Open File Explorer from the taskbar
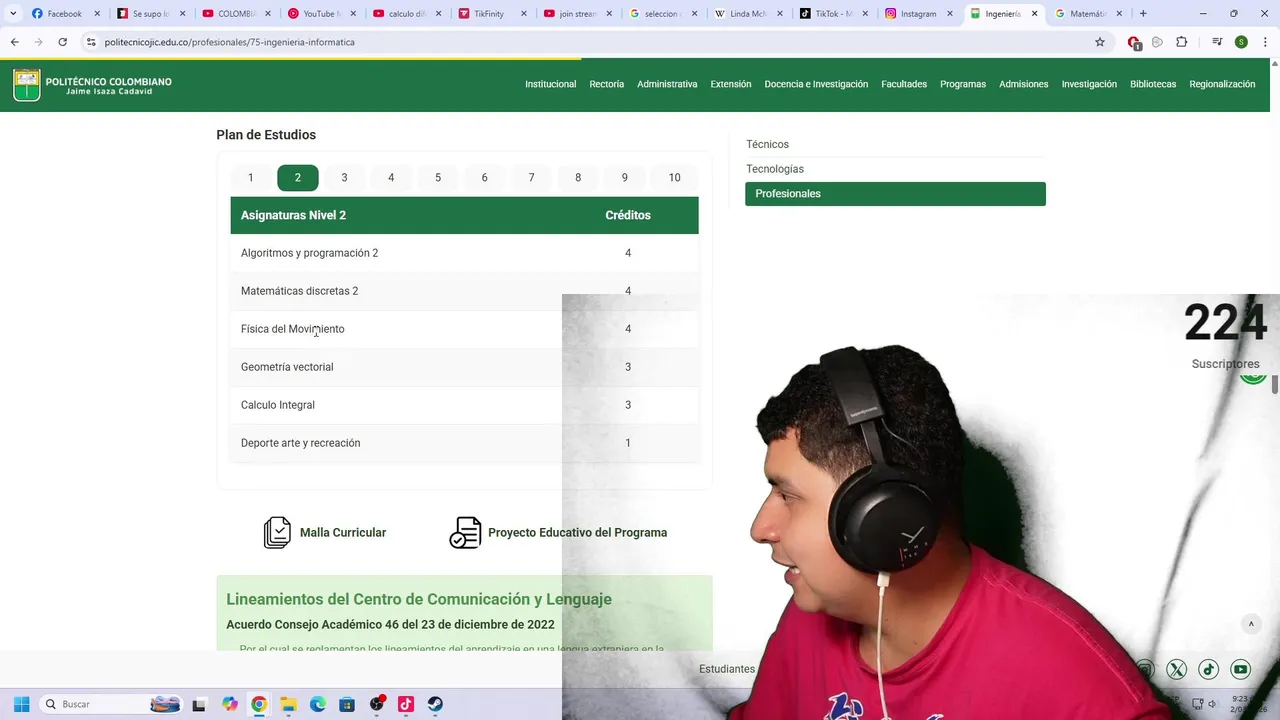Screen dimensions: 1280x720 coord(288,704)
